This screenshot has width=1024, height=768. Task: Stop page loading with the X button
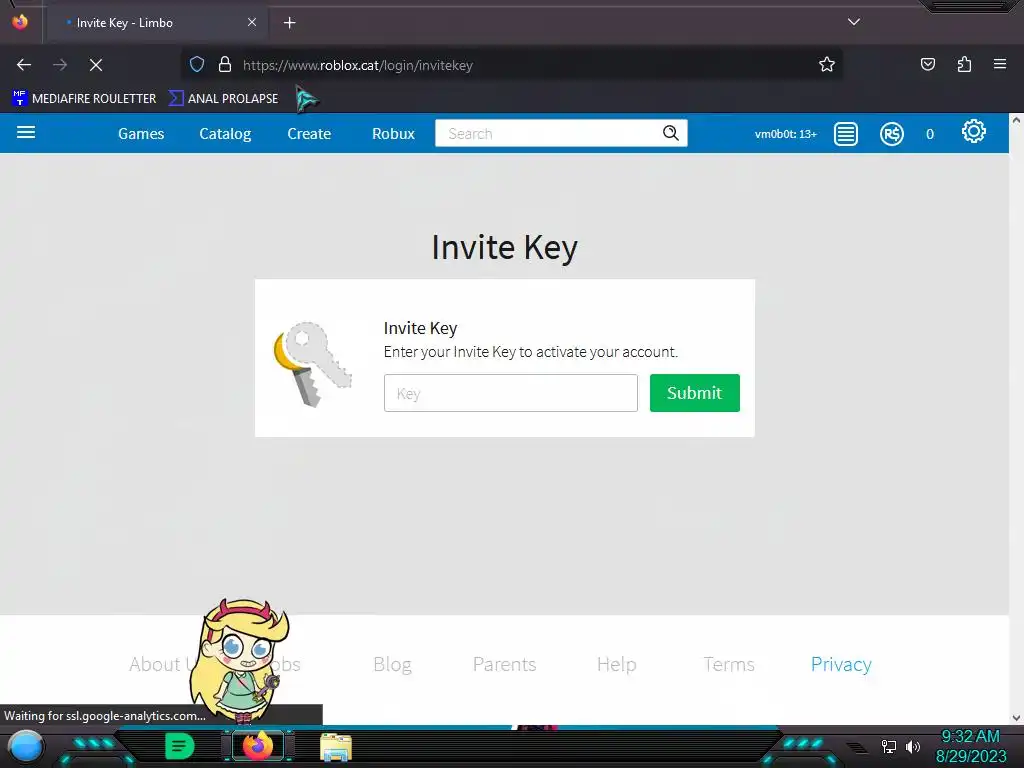click(x=96, y=65)
